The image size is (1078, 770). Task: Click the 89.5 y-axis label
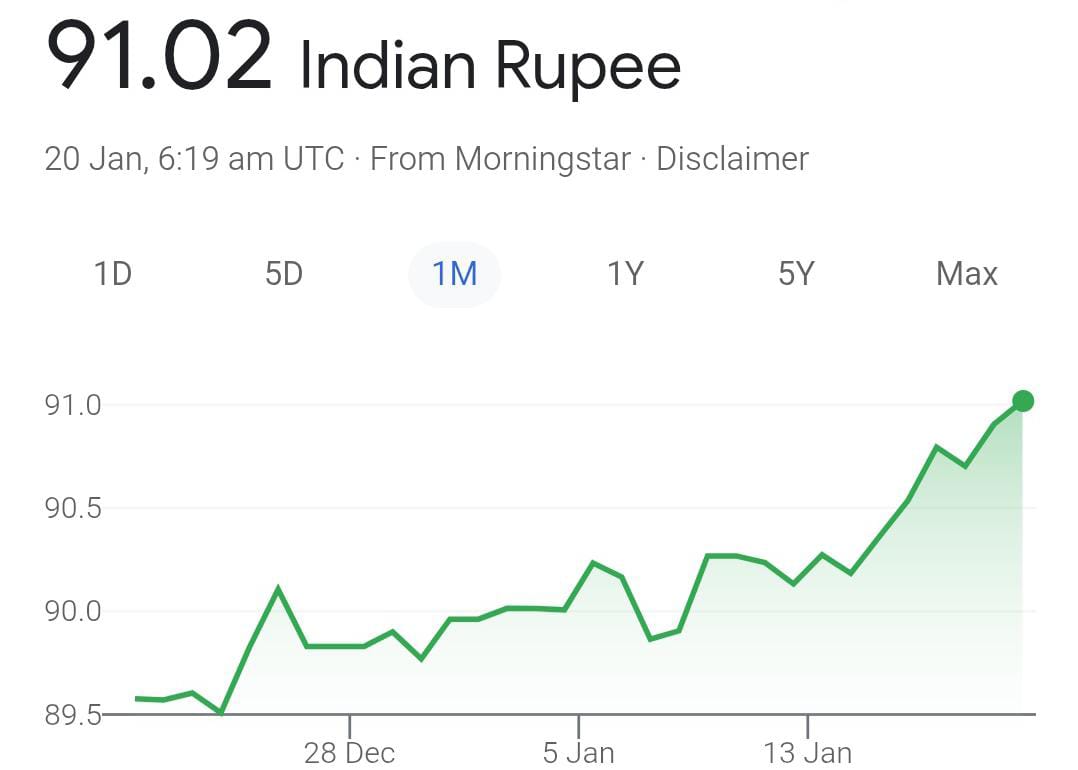(x=74, y=714)
